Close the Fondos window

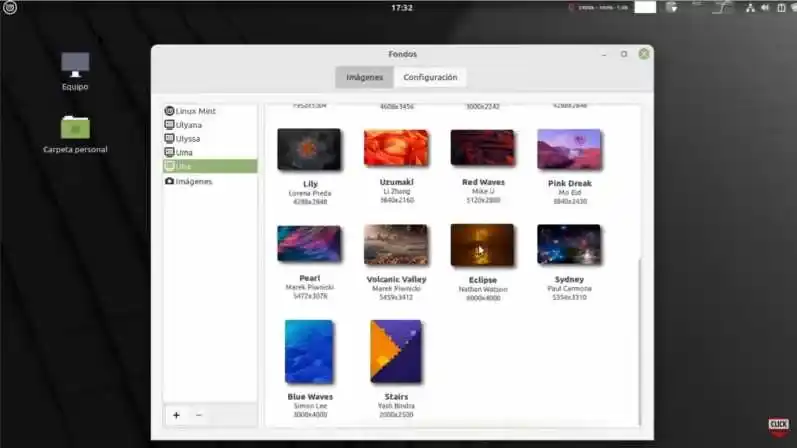[643, 54]
